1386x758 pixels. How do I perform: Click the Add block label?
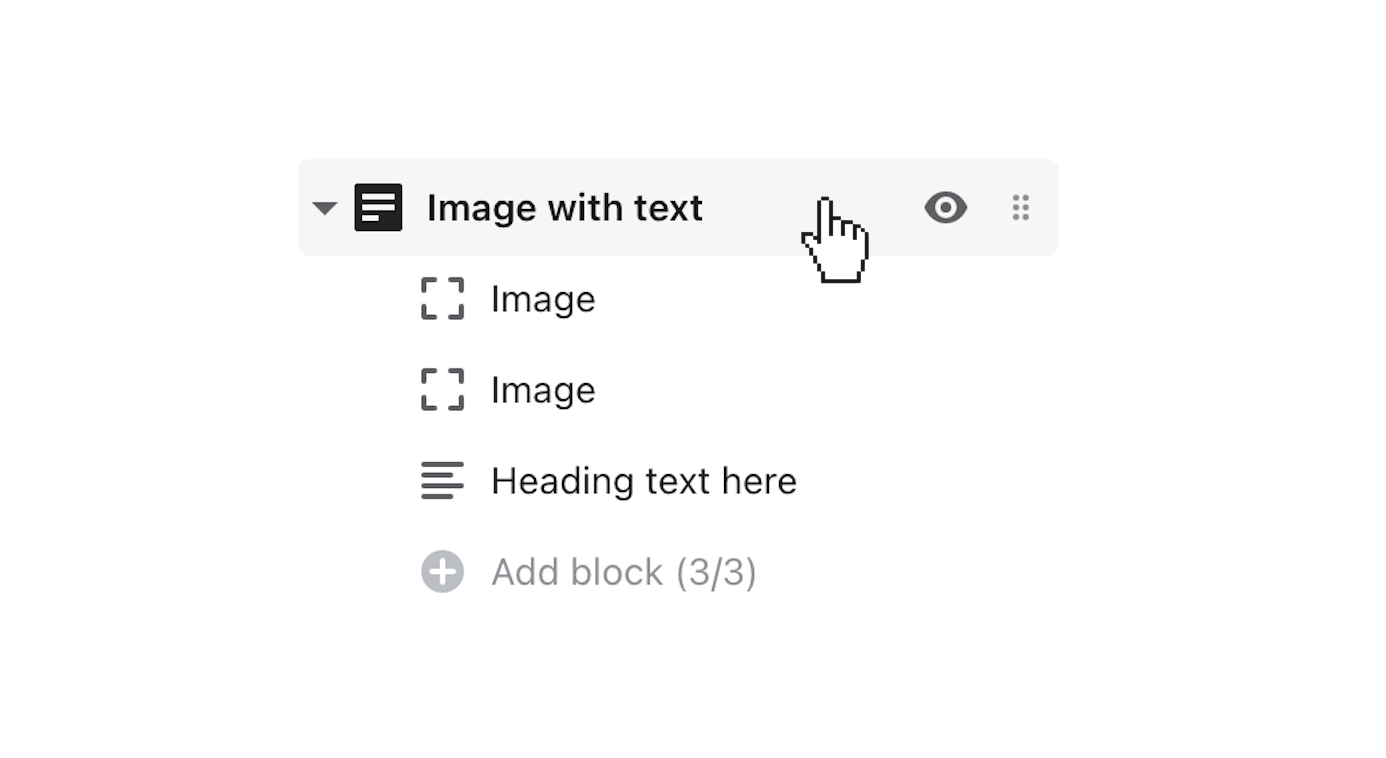point(578,572)
